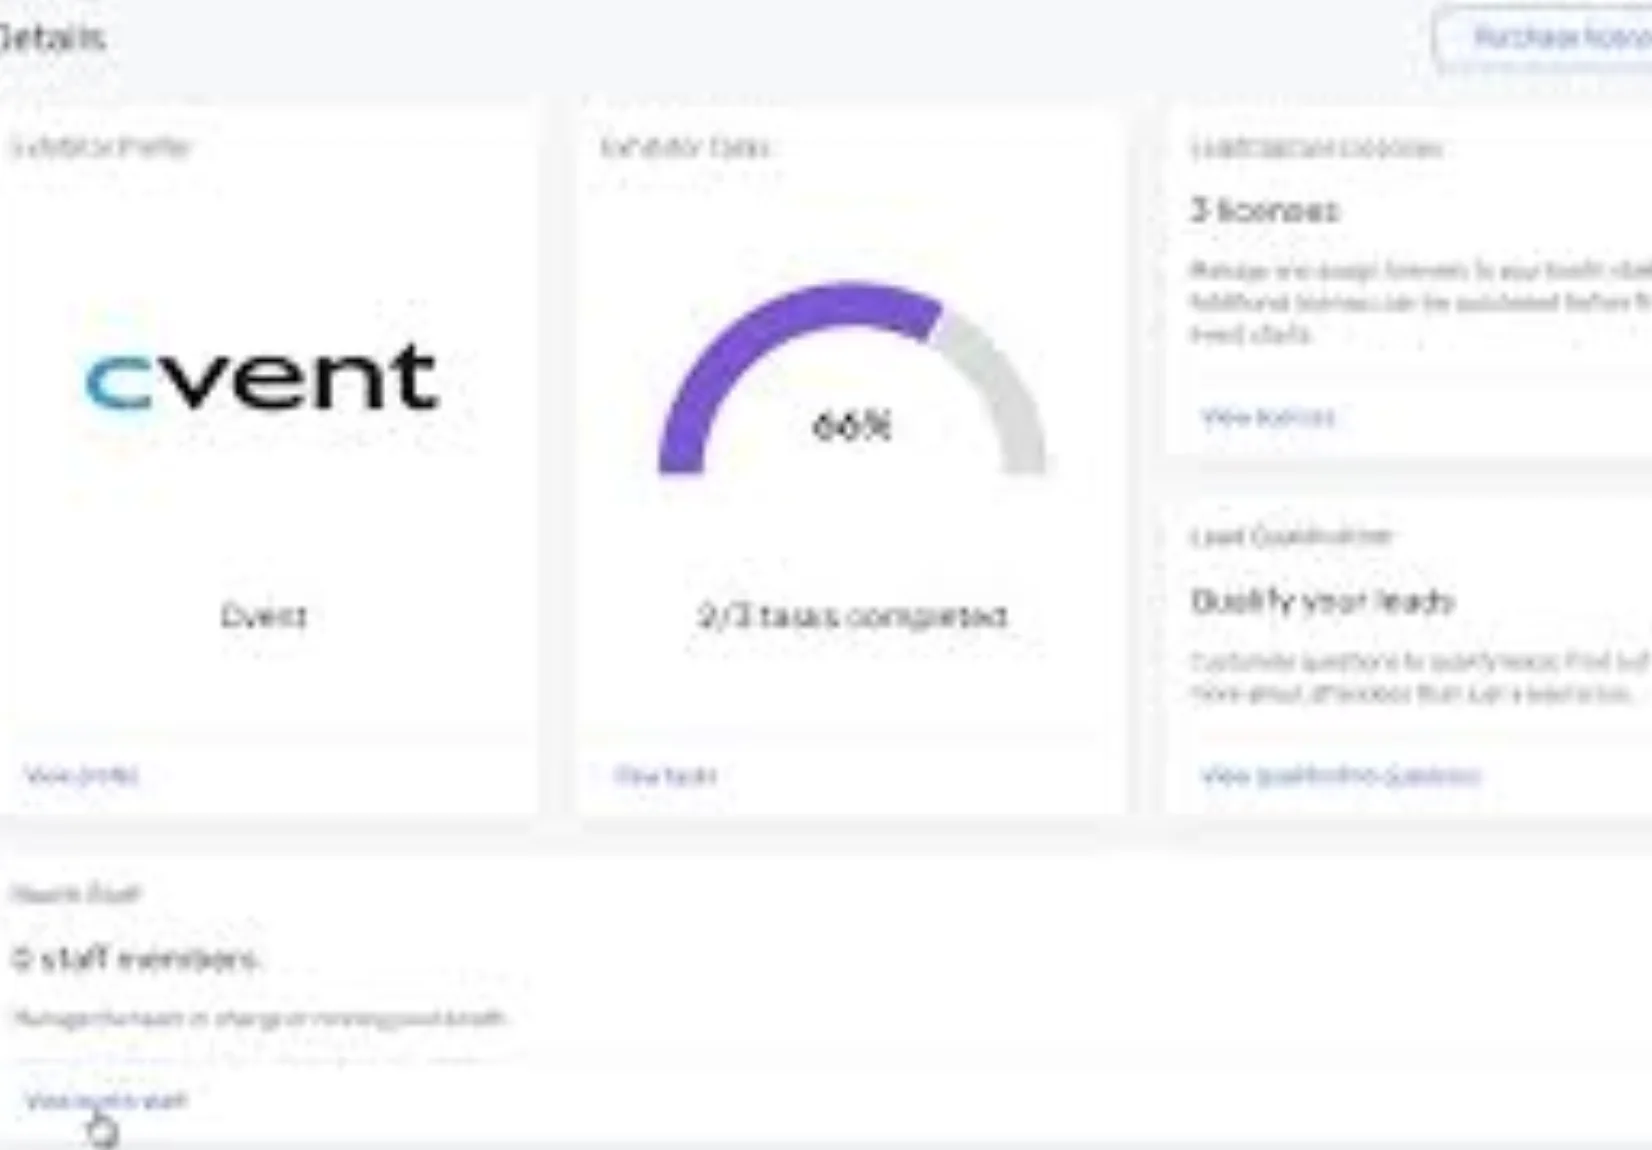Click the 66% completion label
Screen dimensions: 1652x1150
pos(851,426)
